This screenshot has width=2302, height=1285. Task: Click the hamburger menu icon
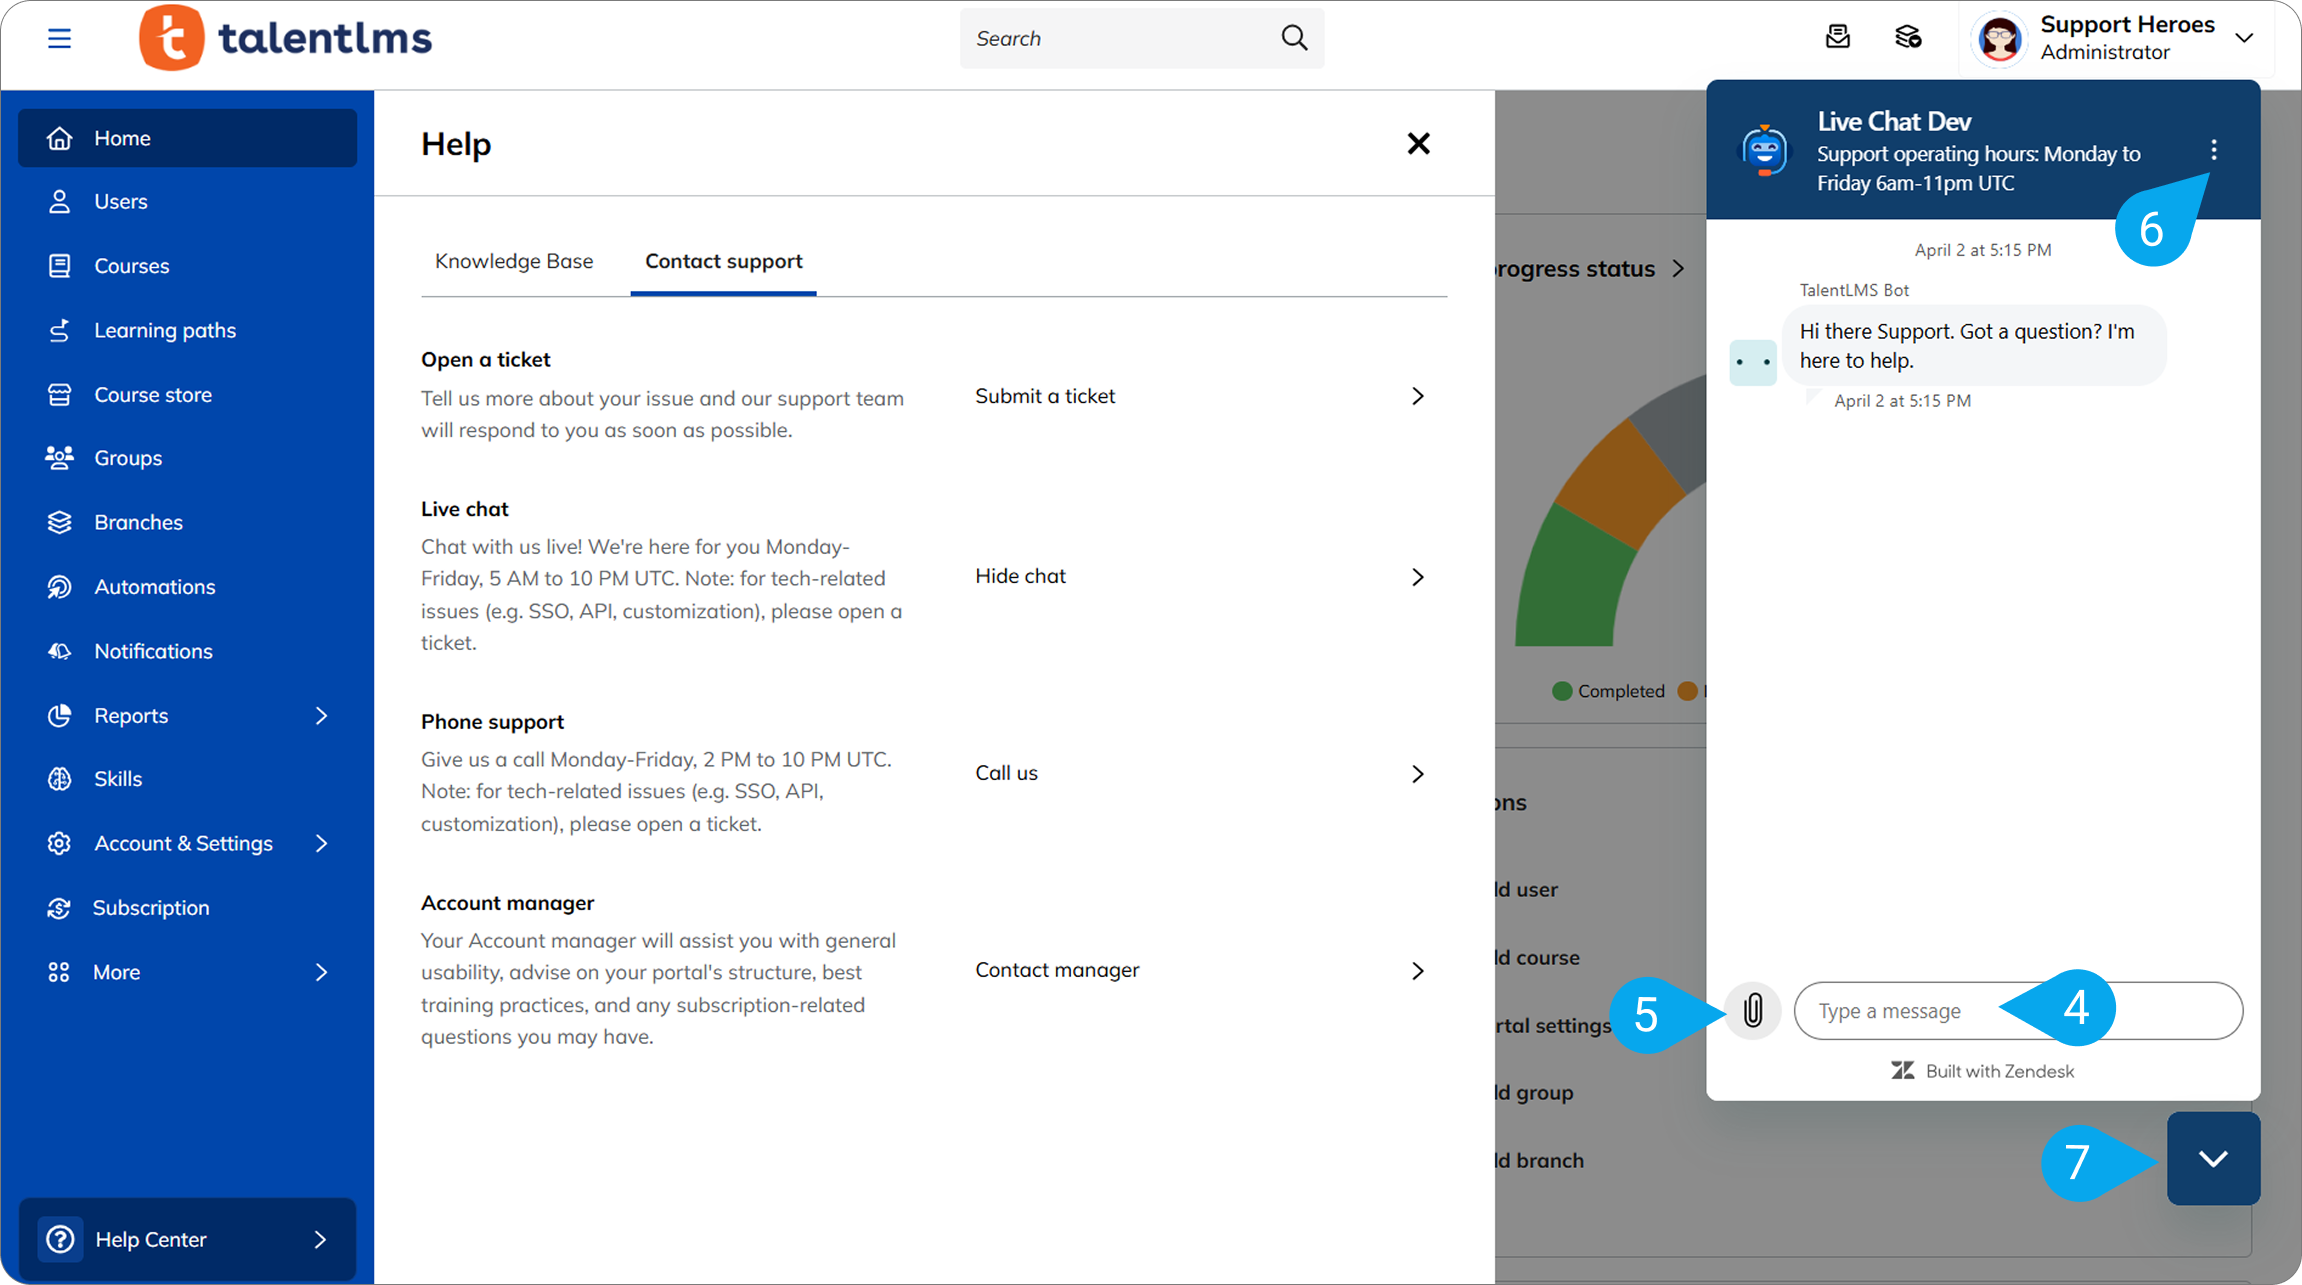click(59, 38)
